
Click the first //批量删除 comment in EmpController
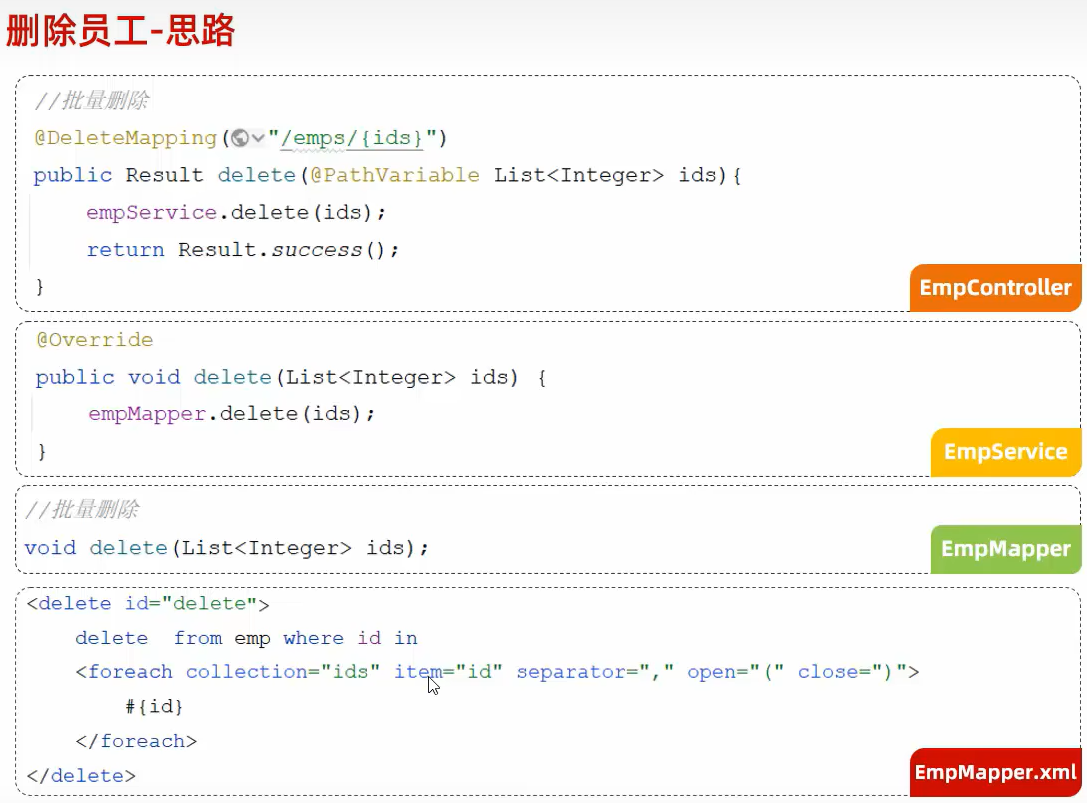[x=91, y=101]
